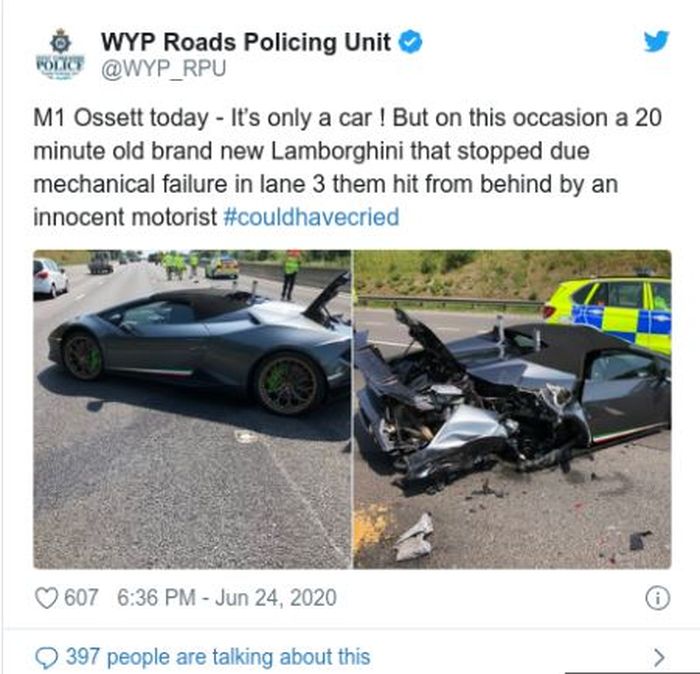
Task: Open the right crashed rear photo
Action: tap(512, 409)
